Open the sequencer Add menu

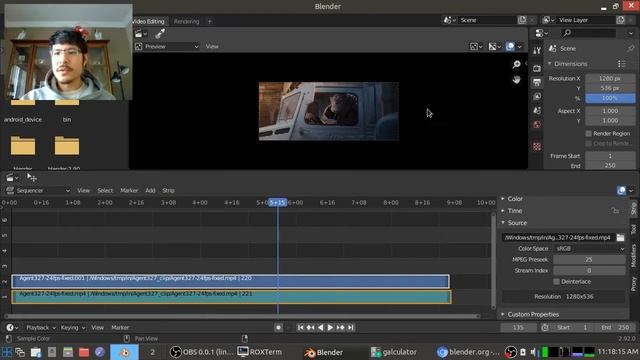pos(150,191)
